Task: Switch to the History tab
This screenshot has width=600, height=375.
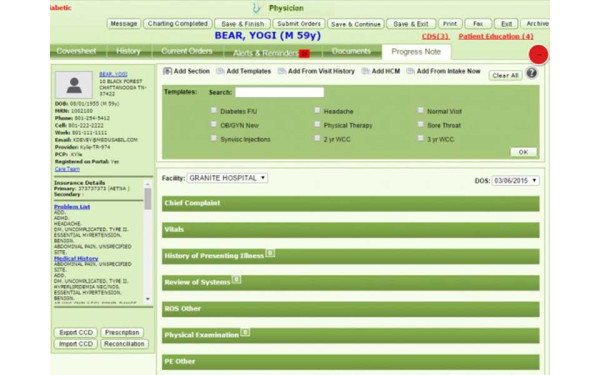Action: [129, 51]
